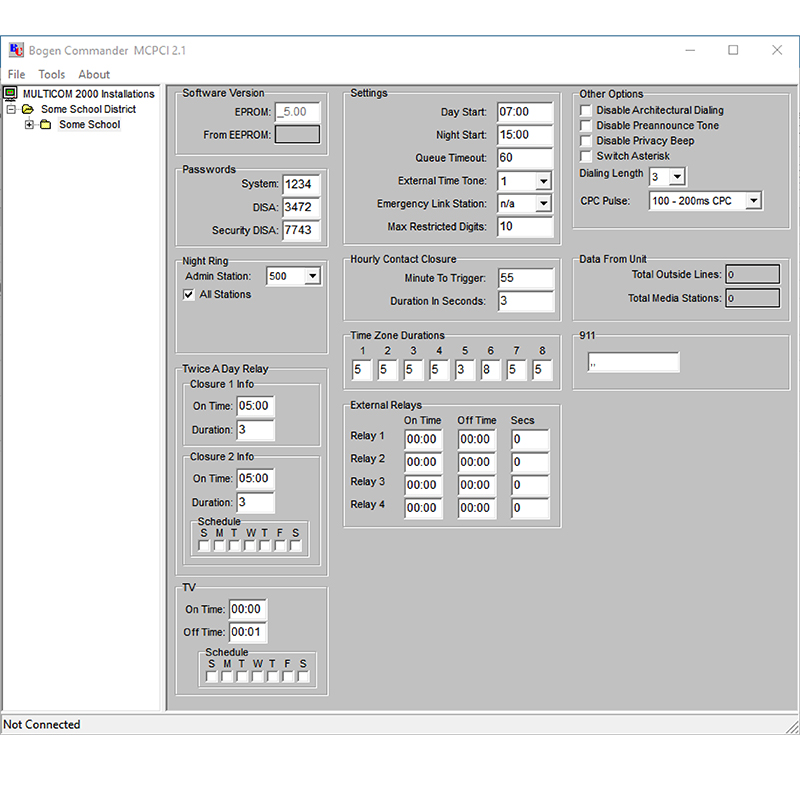800x800 pixels.
Task: Enable Disable Architectural Dialing checkbox
Action: click(586, 111)
